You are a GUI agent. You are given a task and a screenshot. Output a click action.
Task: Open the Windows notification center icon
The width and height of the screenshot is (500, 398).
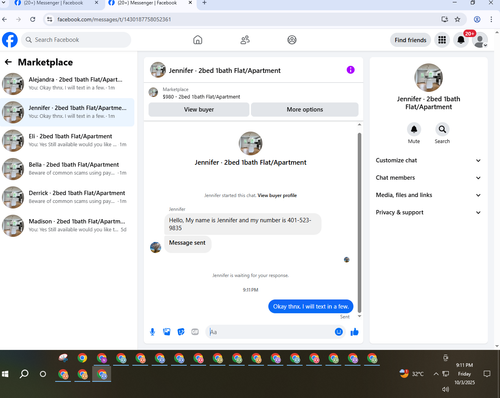[487, 374]
